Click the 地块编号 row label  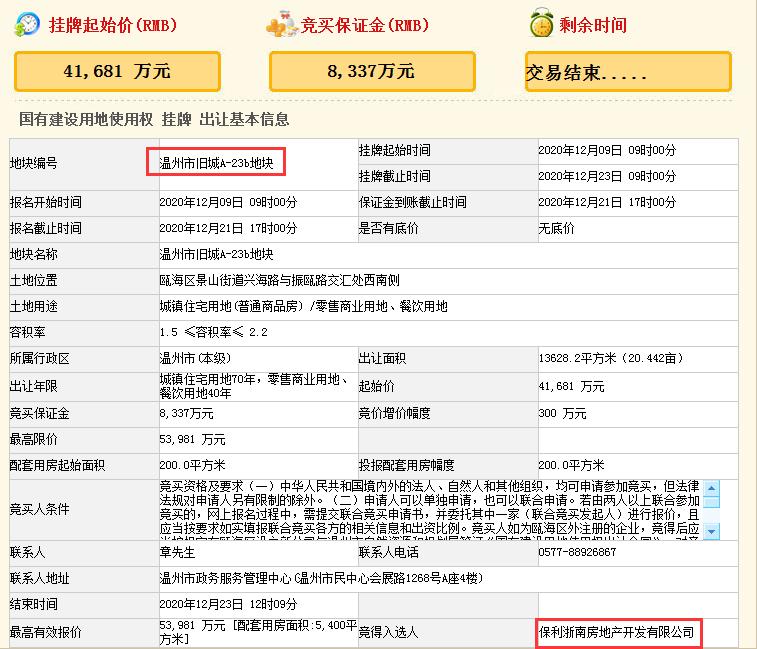click(33, 163)
